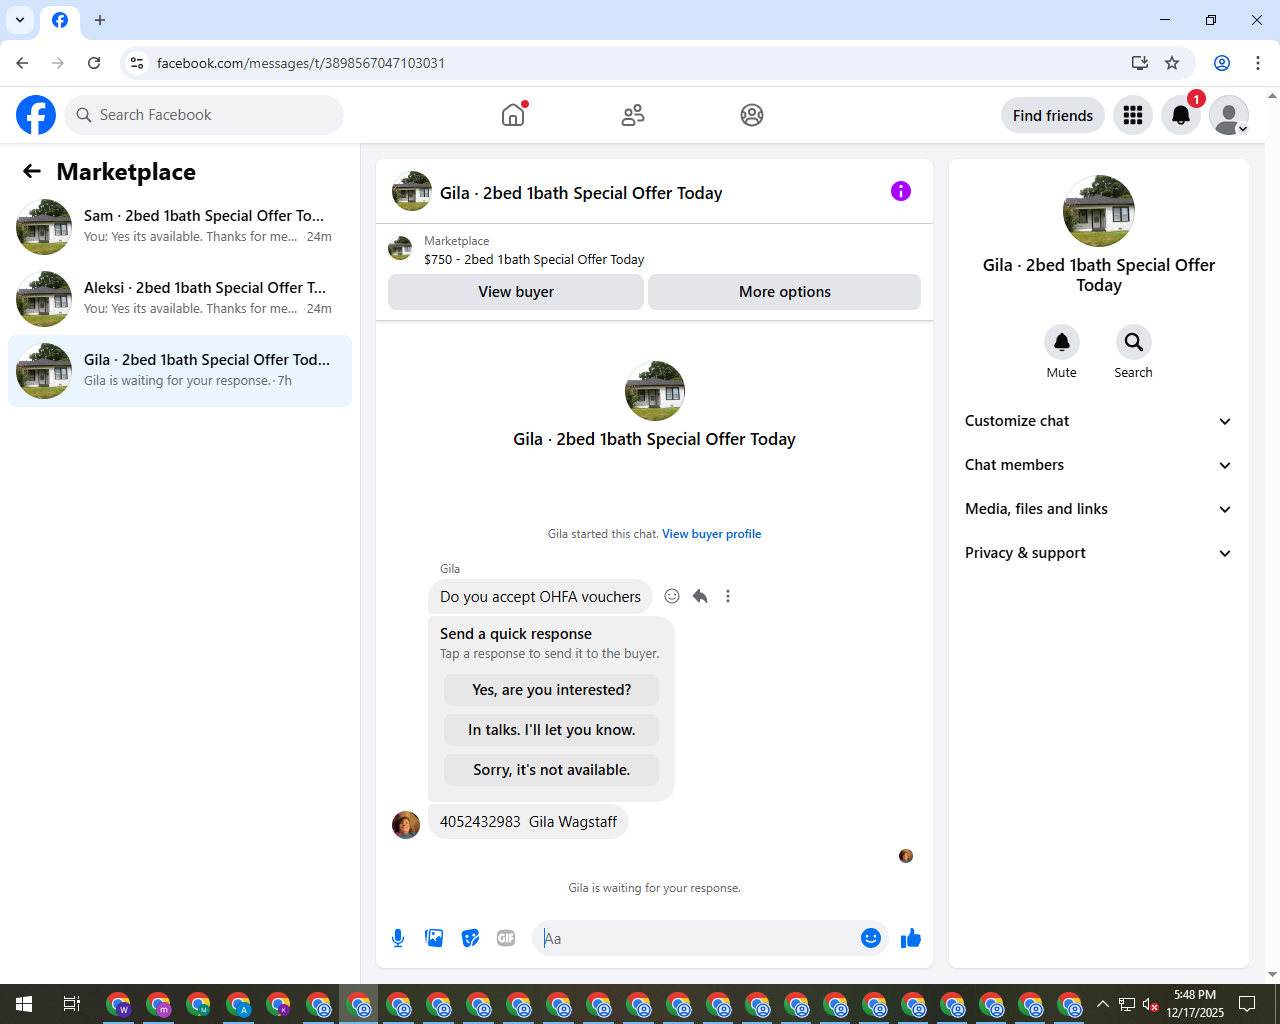Open more options for OHFA vouchers message

click(728, 596)
